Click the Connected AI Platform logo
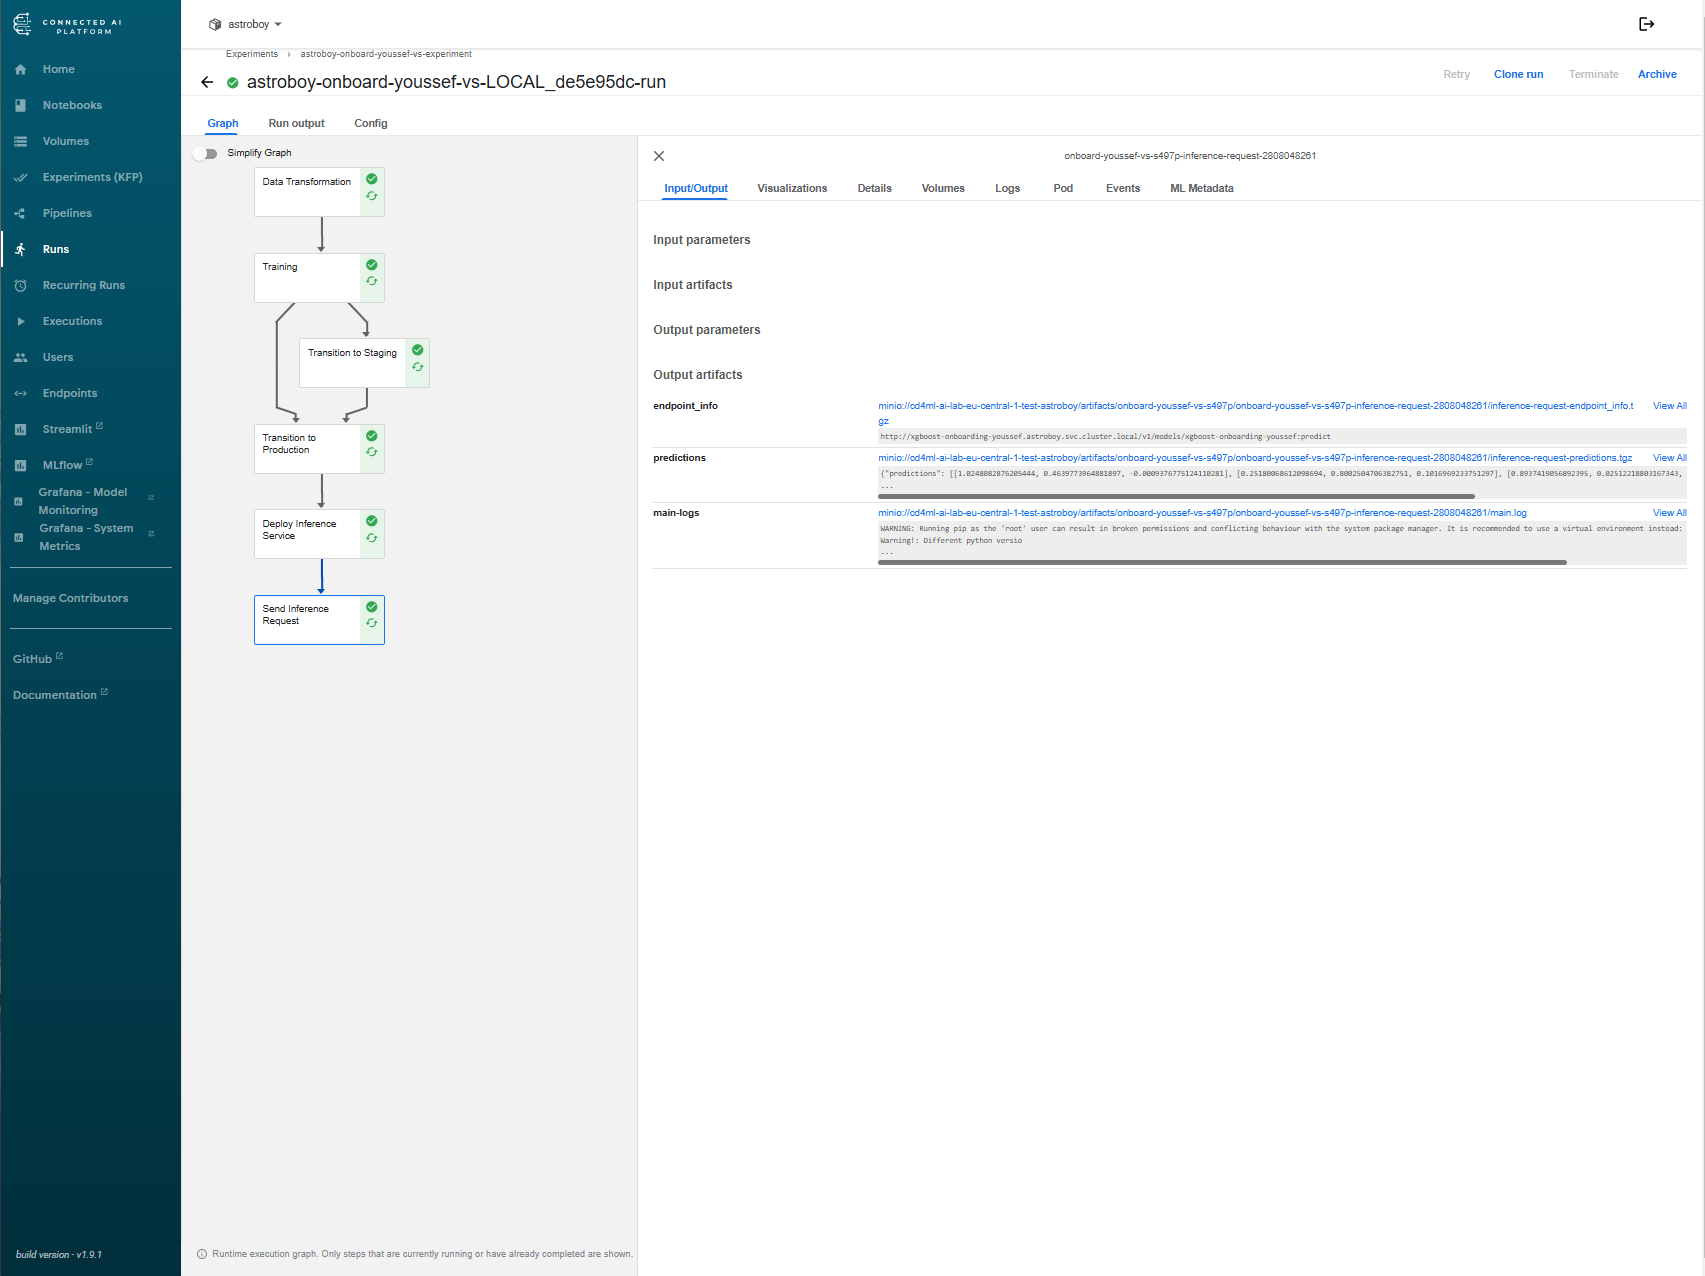This screenshot has height=1276, width=1705. [x=67, y=26]
